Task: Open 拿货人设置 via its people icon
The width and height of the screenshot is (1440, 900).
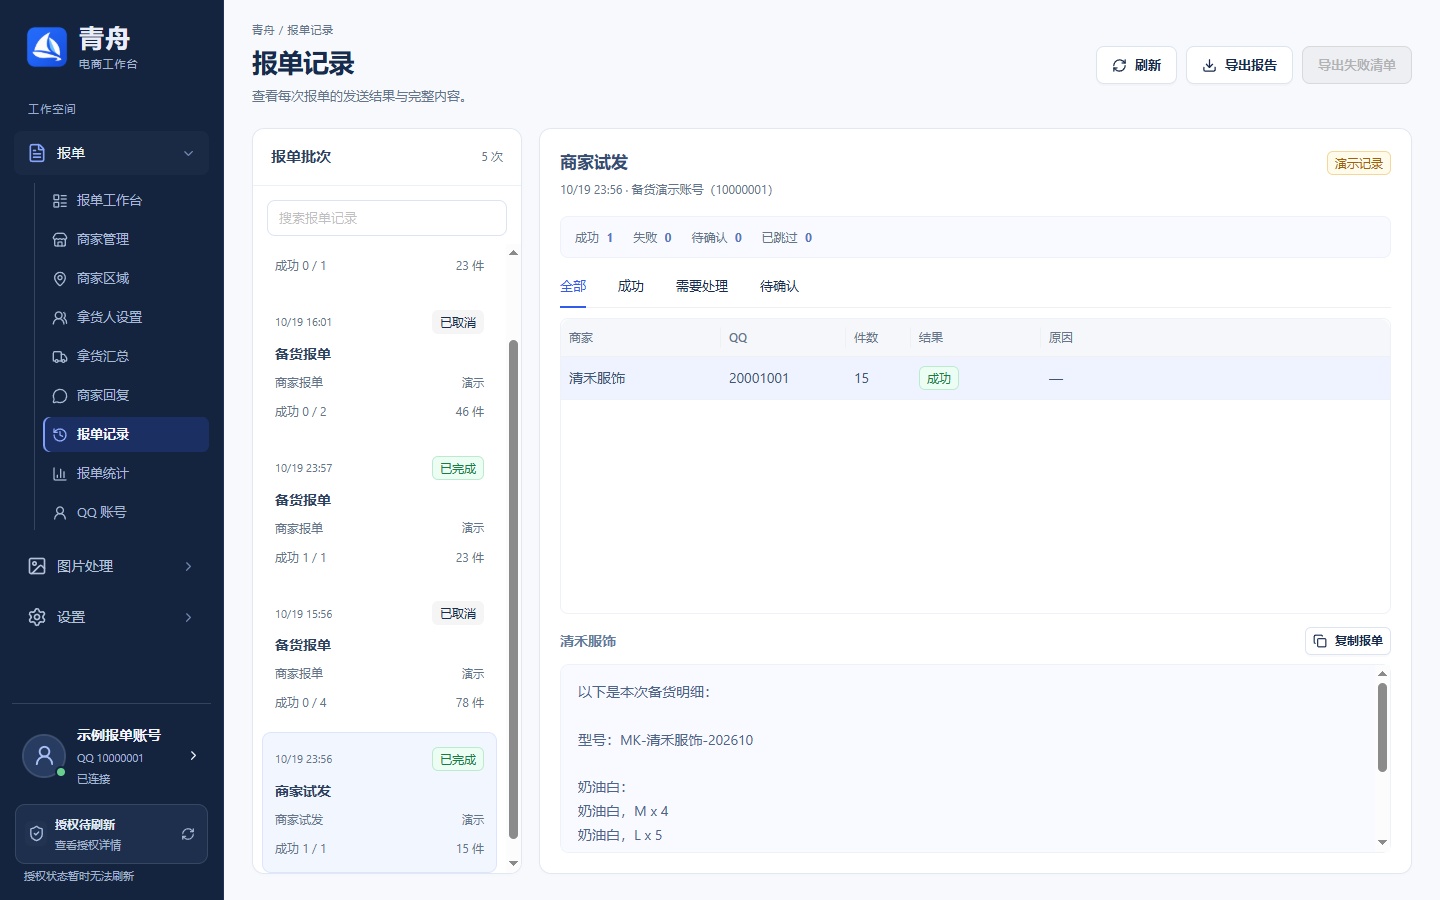Action: tap(60, 317)
